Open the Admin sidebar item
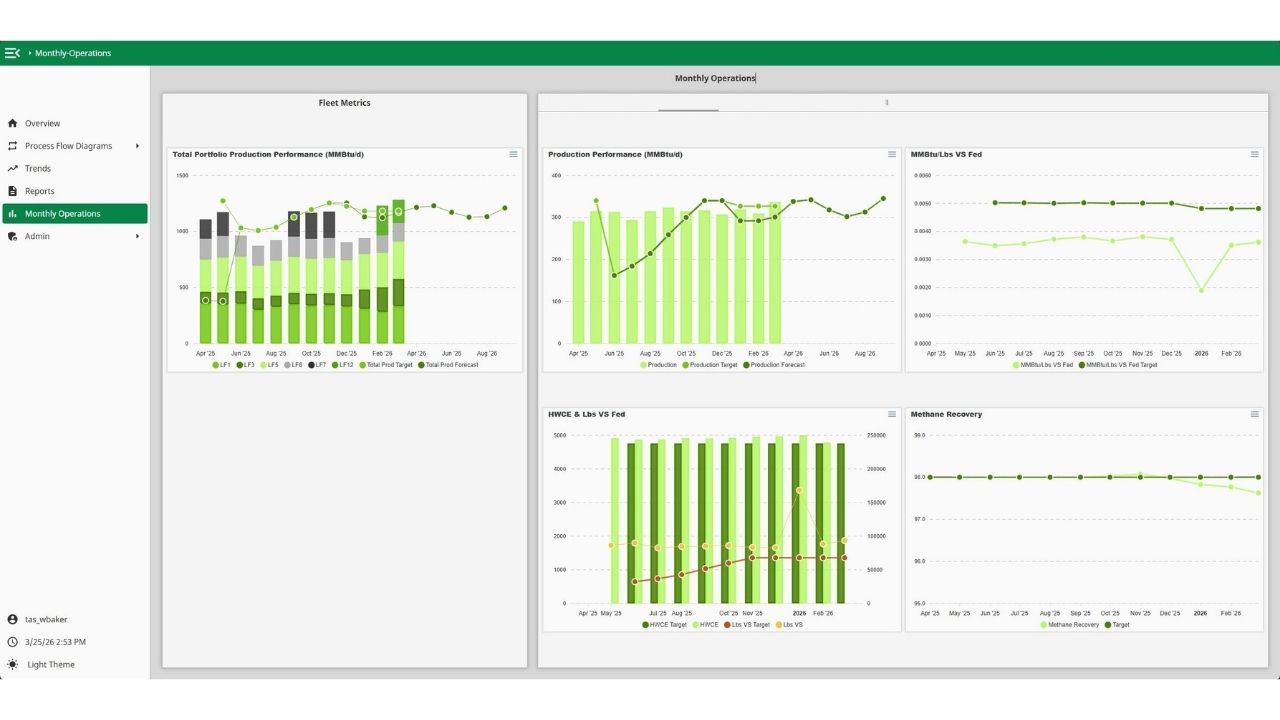This screenshot has width=1280, height=720. click(37, 237)
